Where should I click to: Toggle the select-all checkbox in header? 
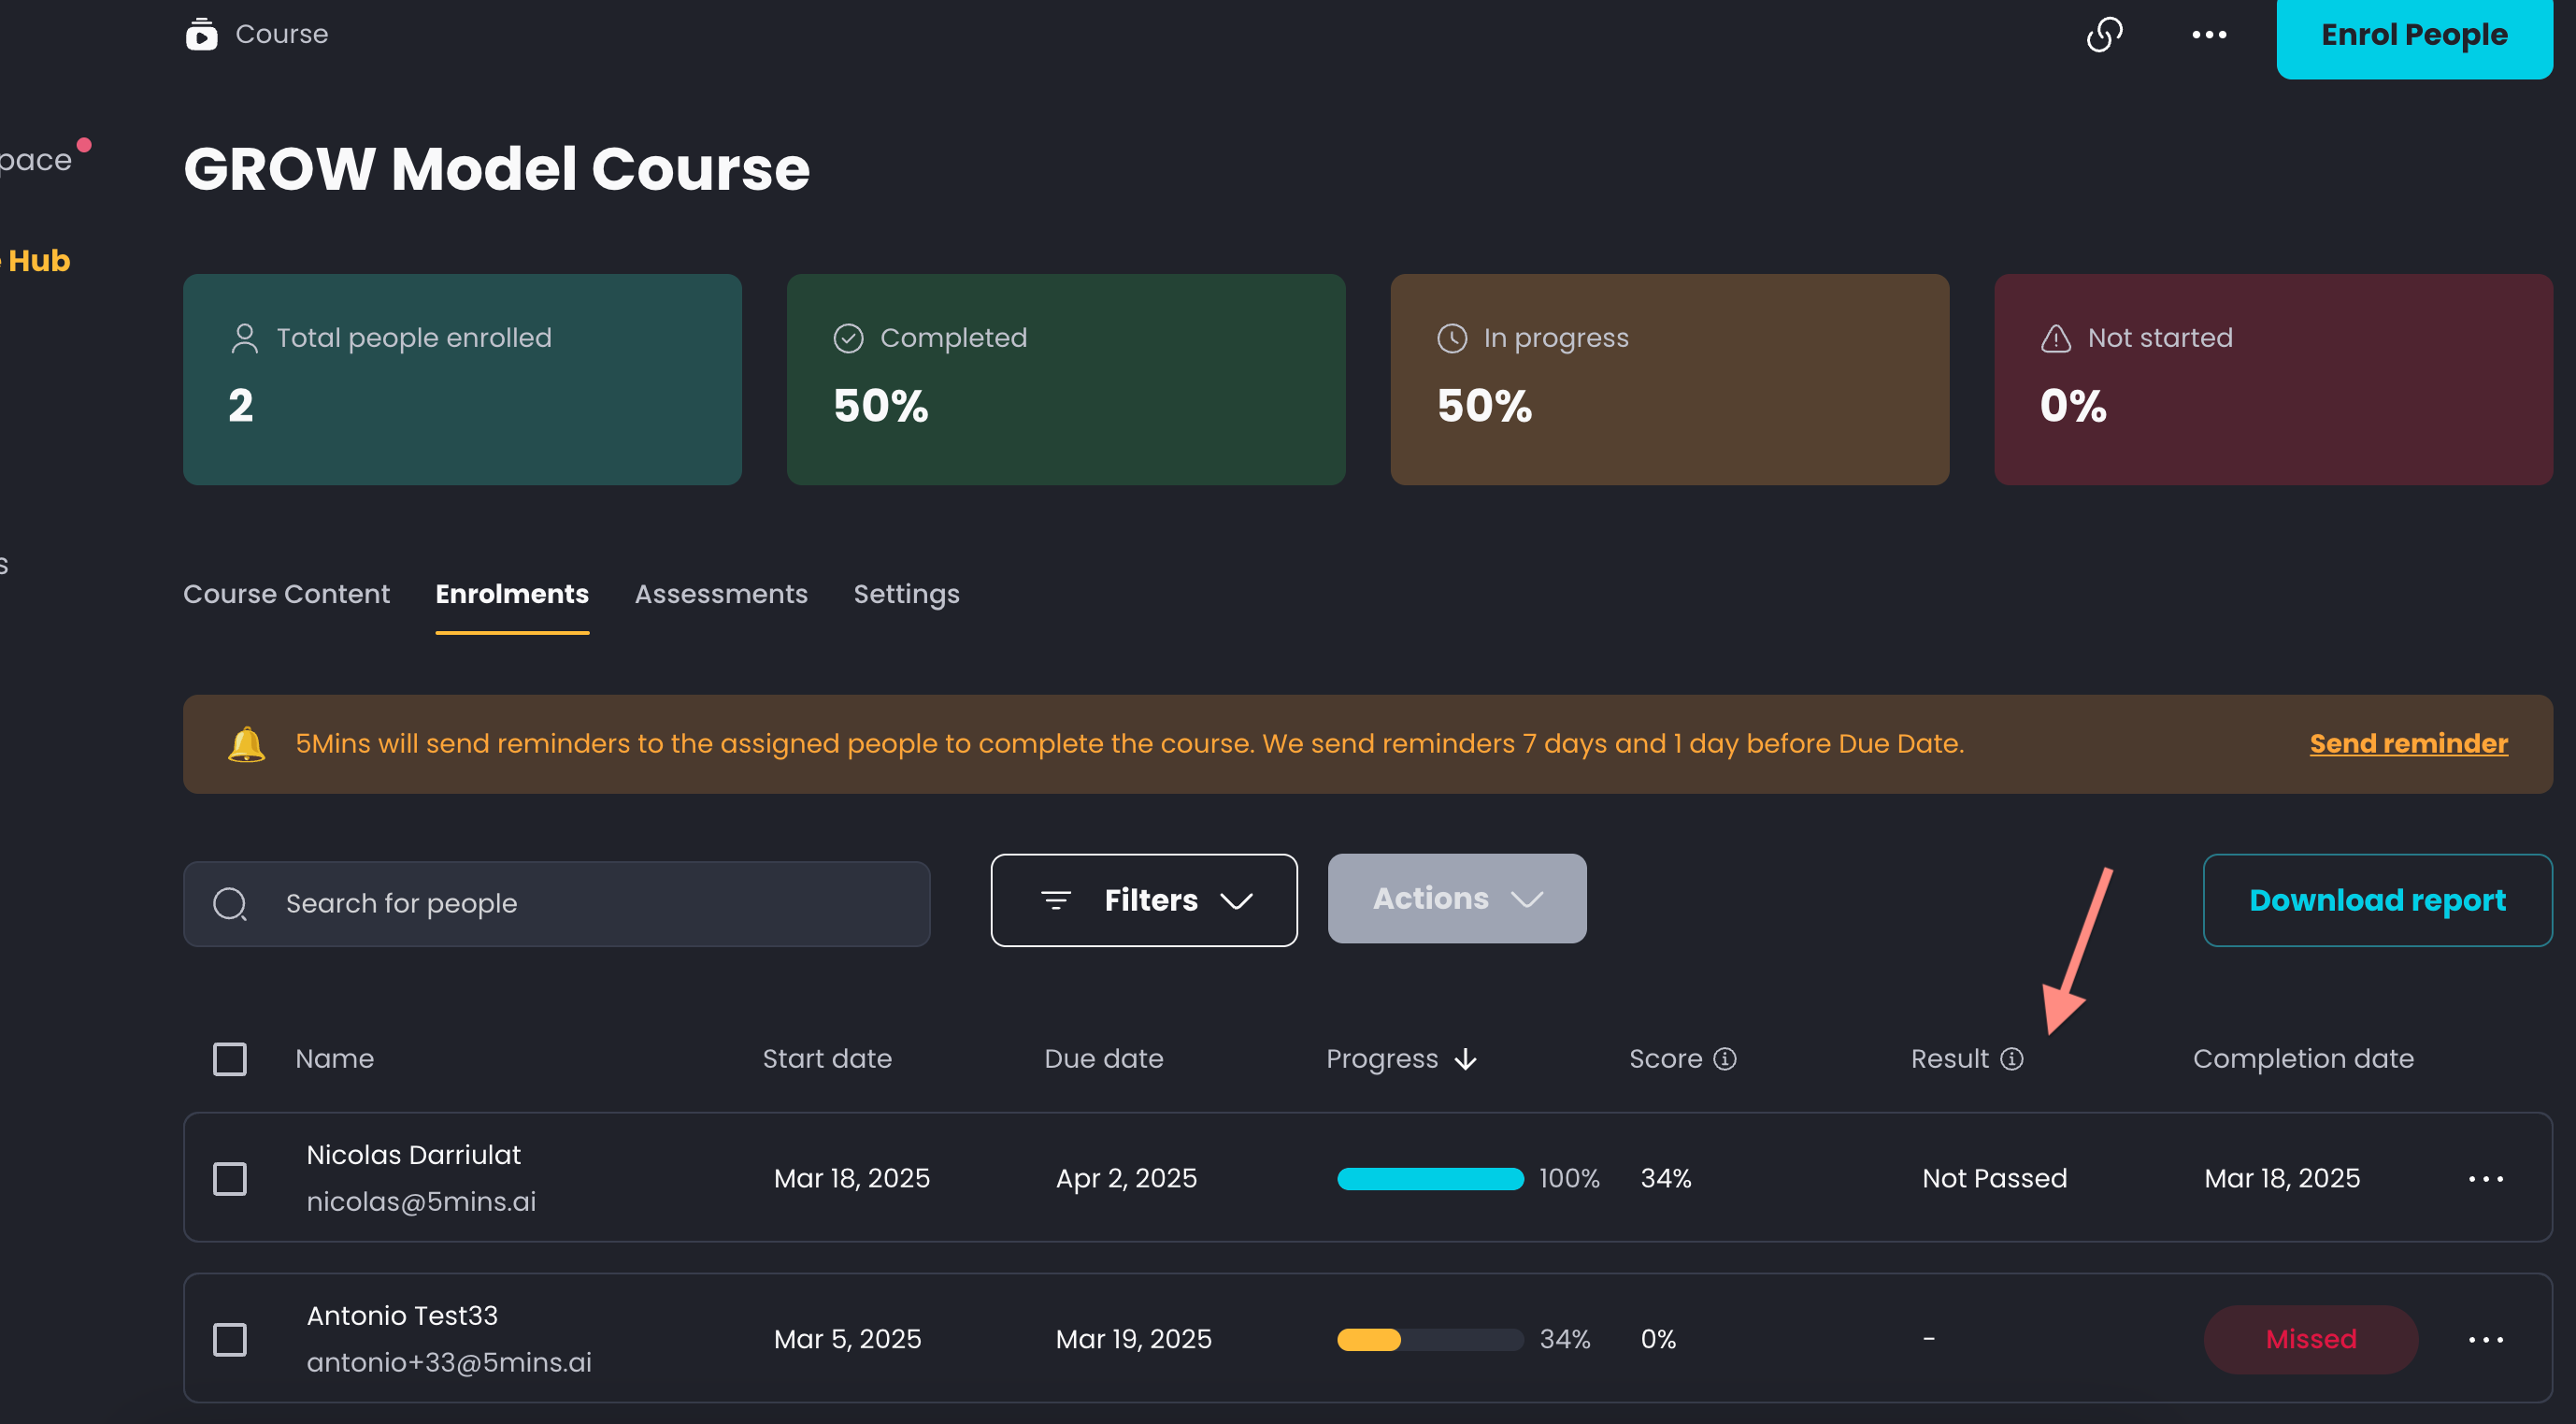point(230,1059)
